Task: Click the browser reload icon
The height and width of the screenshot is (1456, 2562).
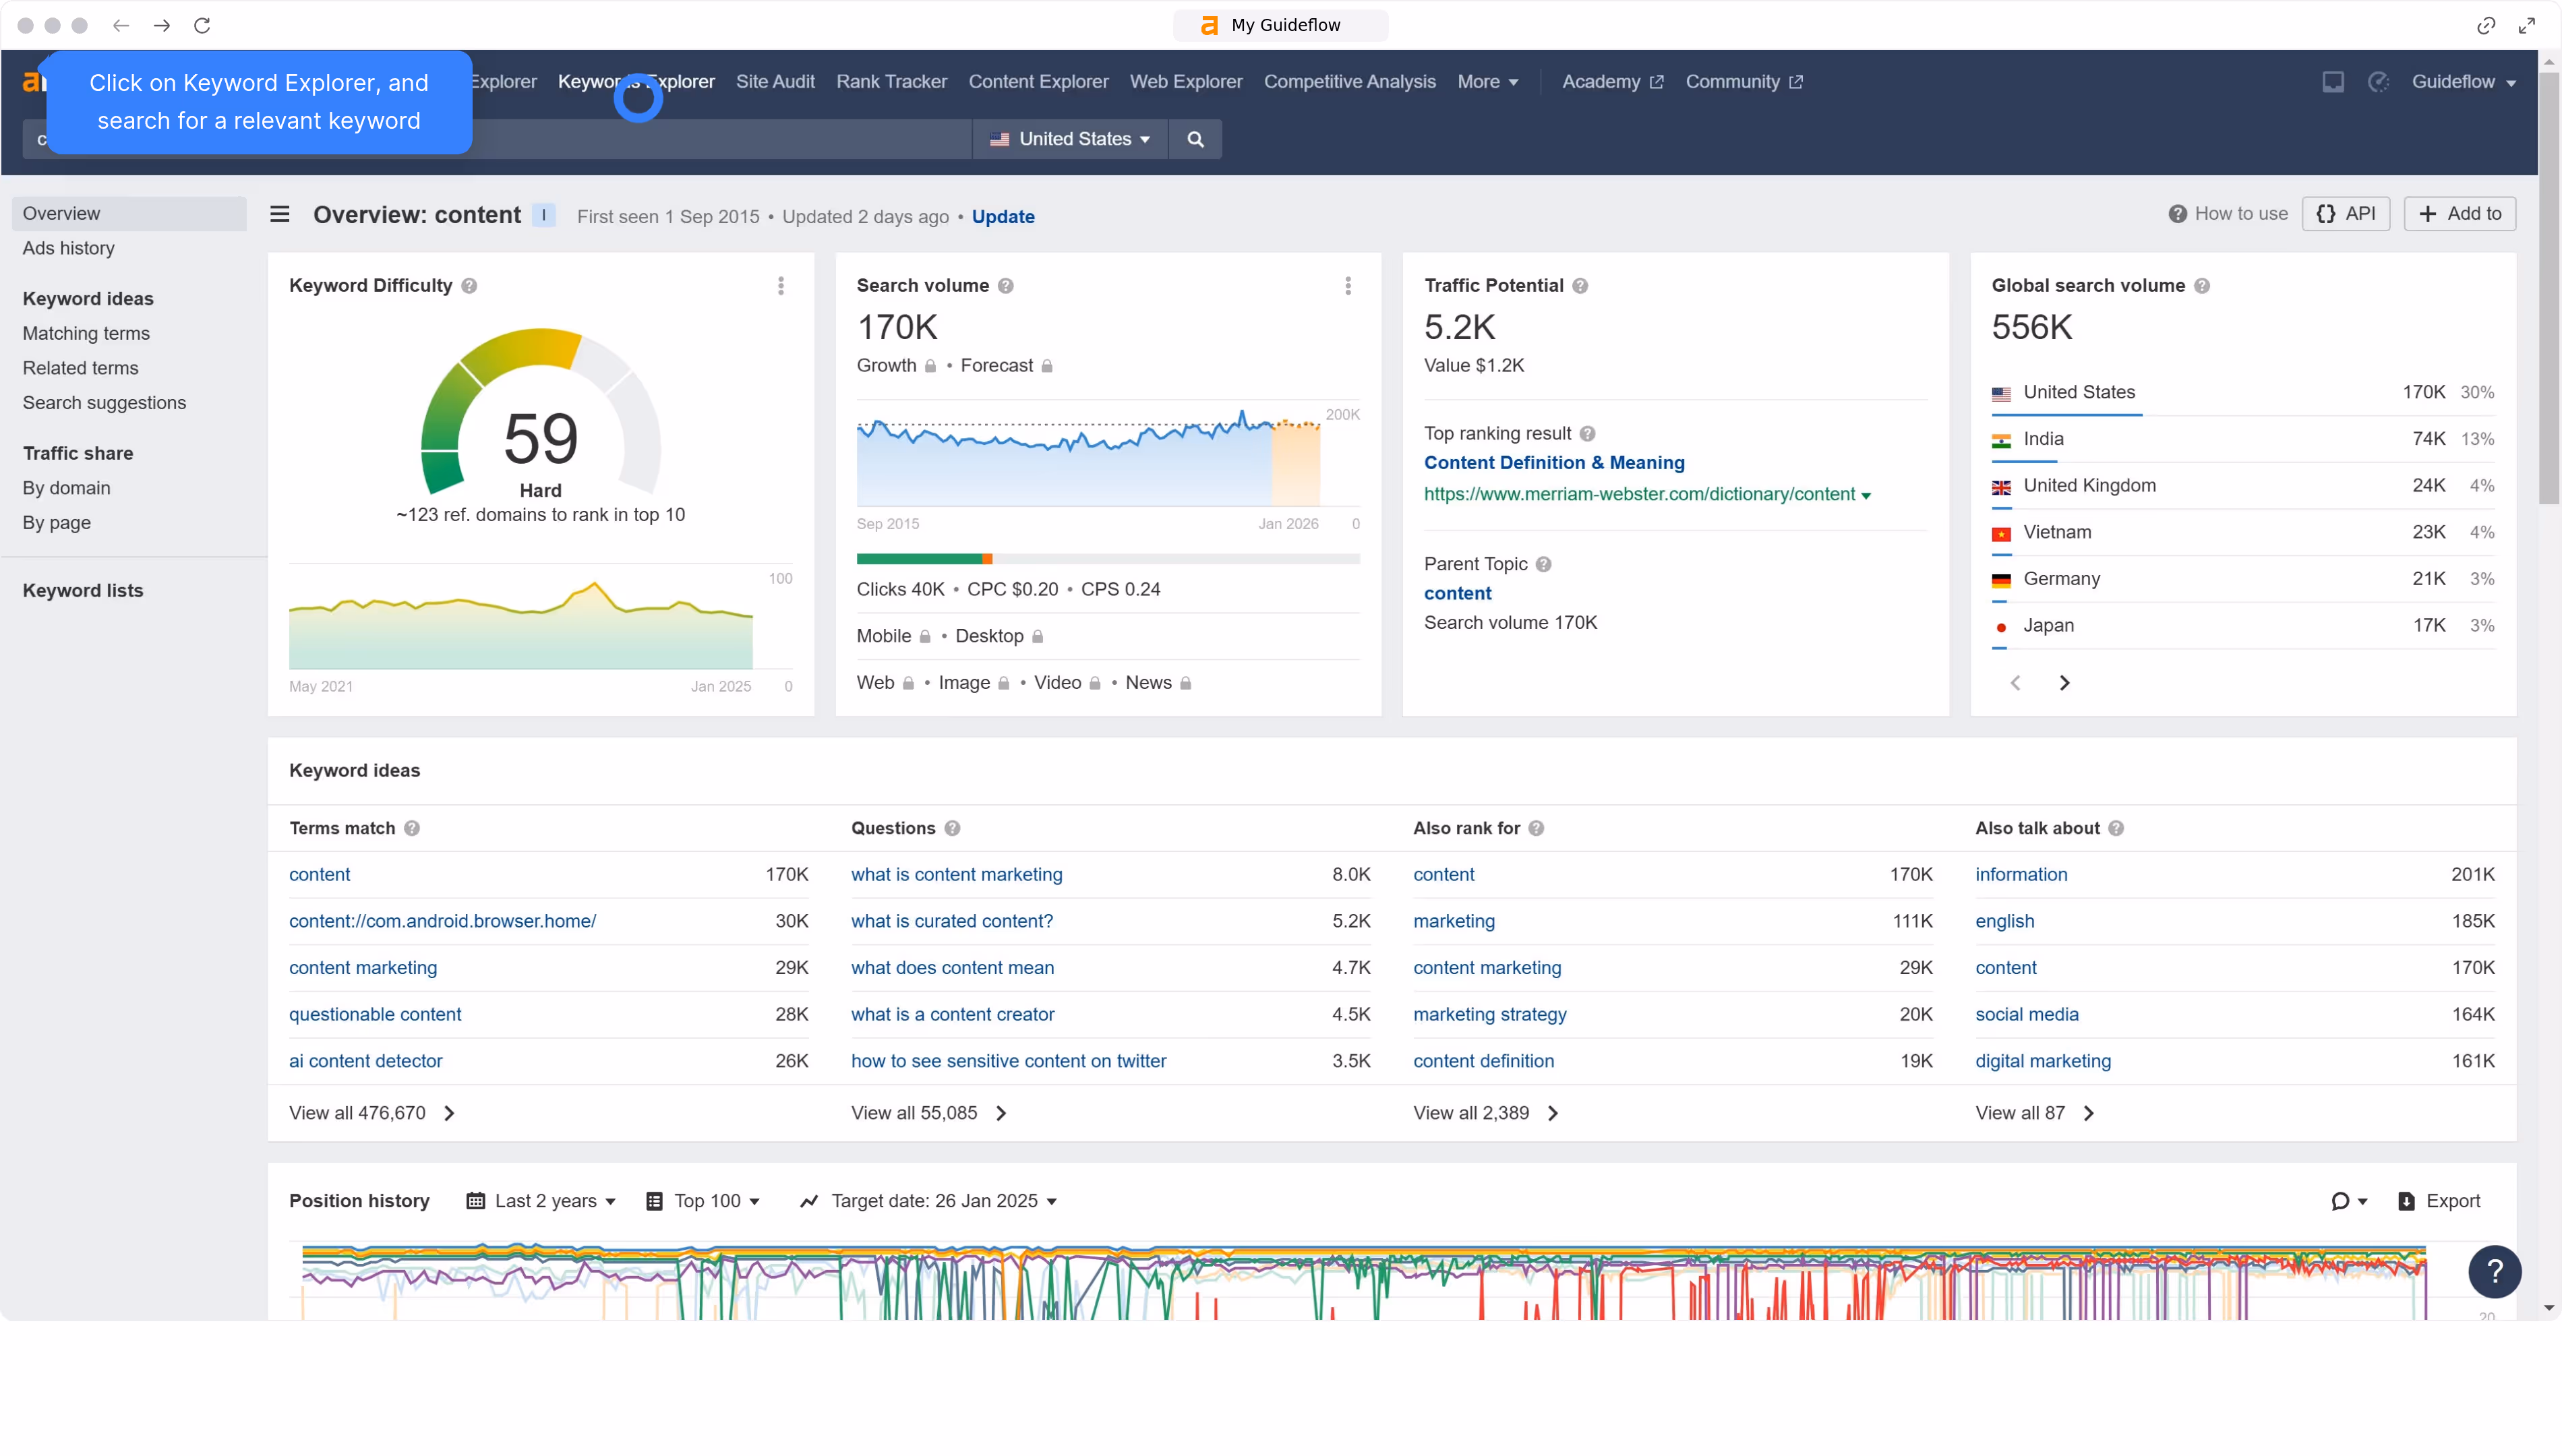Action: point(202,25)
